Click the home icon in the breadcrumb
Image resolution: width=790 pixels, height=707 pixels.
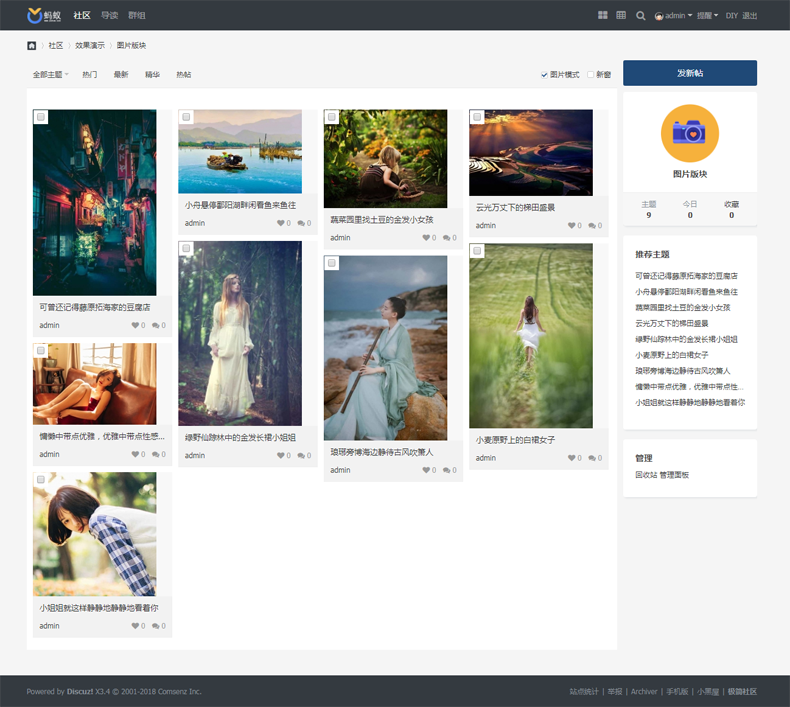tap(32, 45)
